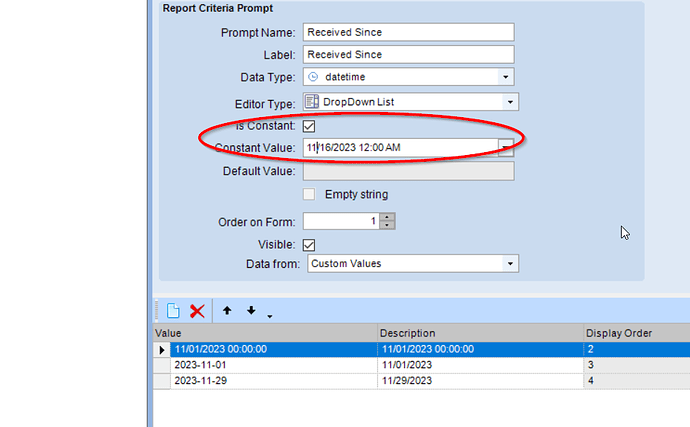Open the Editor Type dropdown

510,102
